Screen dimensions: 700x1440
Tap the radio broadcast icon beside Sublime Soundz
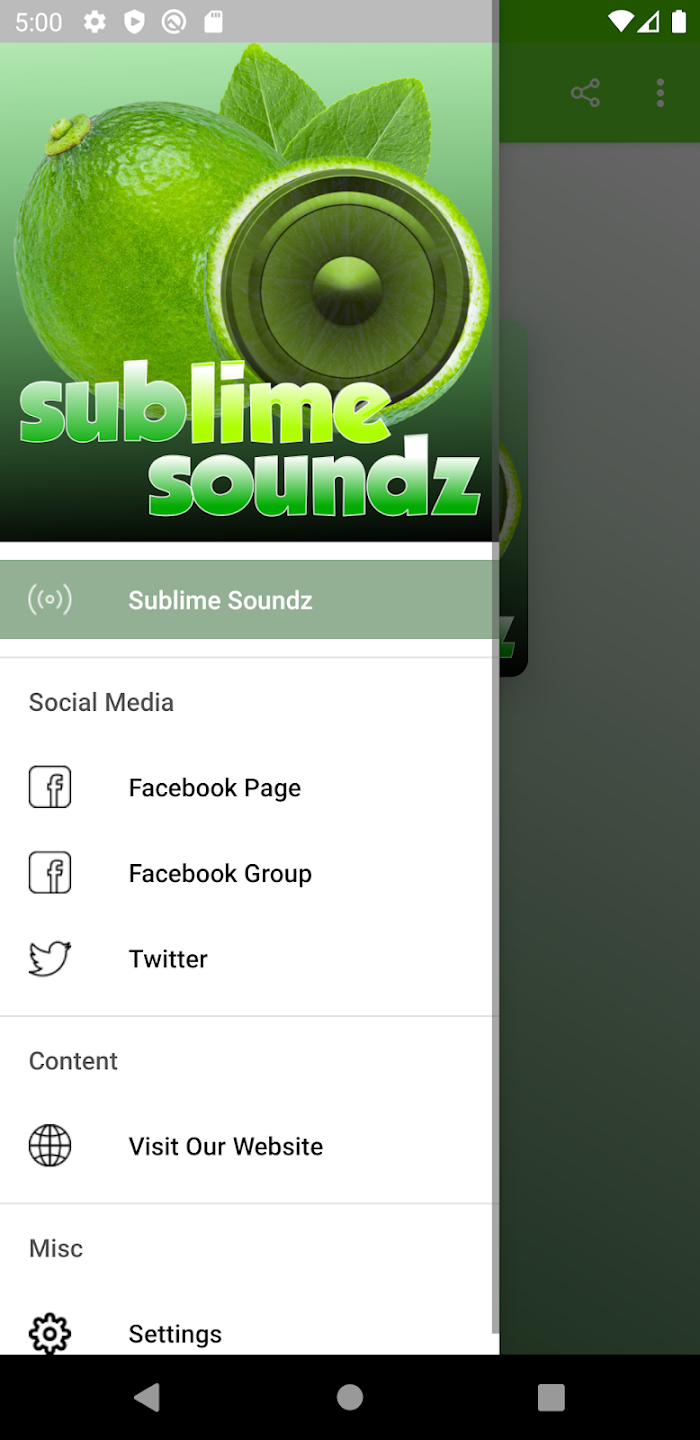[x=50, y=600]
